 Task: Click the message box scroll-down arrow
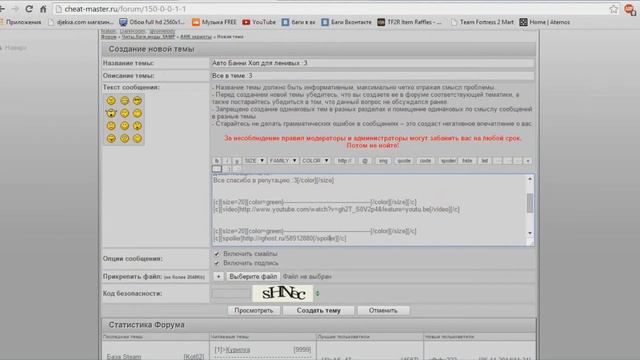(530, 233)
